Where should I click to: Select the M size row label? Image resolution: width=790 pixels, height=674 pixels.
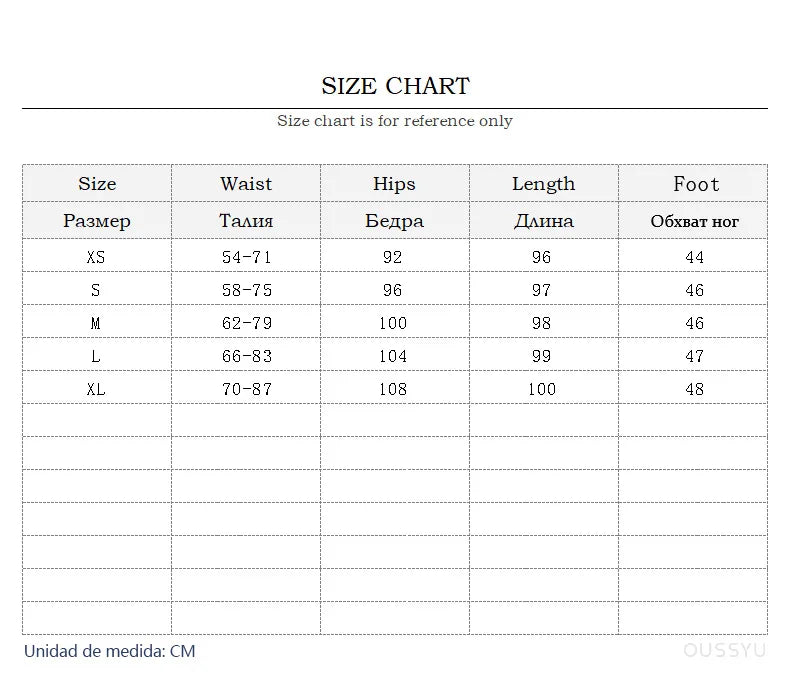(96, 323)
